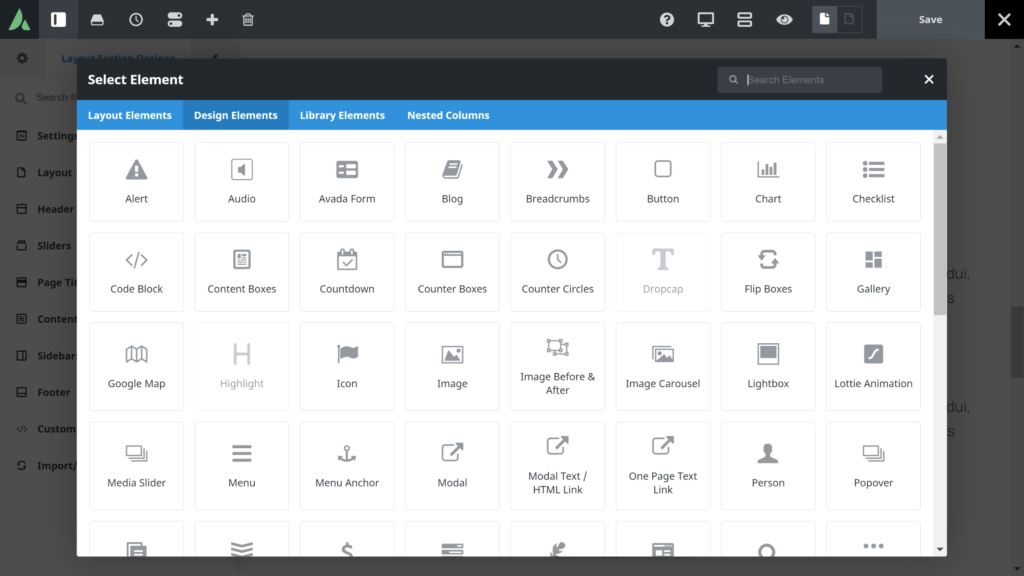Select the Gallery element
Screen dimensions: 1024x576
(873, 272)
